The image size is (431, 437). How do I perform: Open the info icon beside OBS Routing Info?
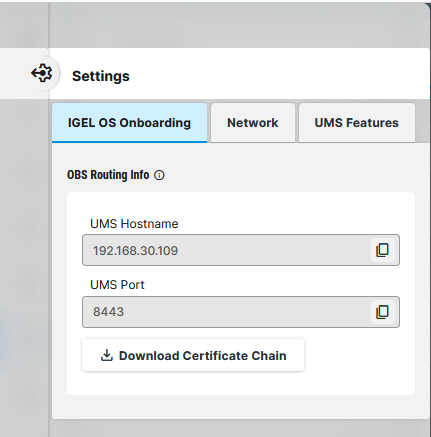click(159, 175)
